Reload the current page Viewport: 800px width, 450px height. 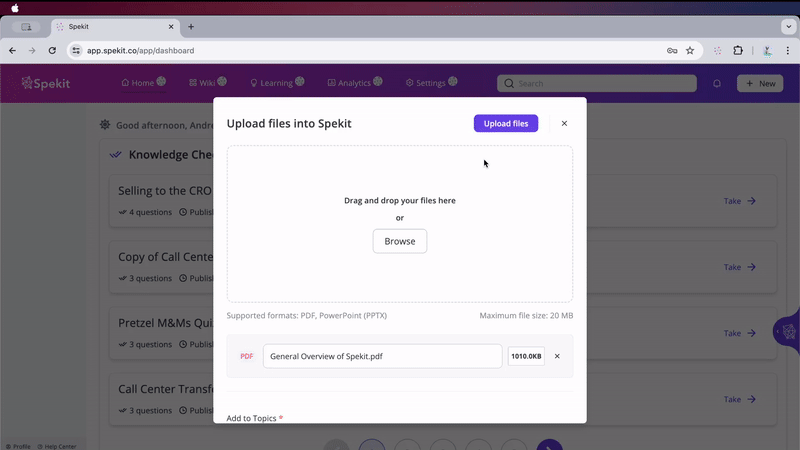(x=52, y=51)
